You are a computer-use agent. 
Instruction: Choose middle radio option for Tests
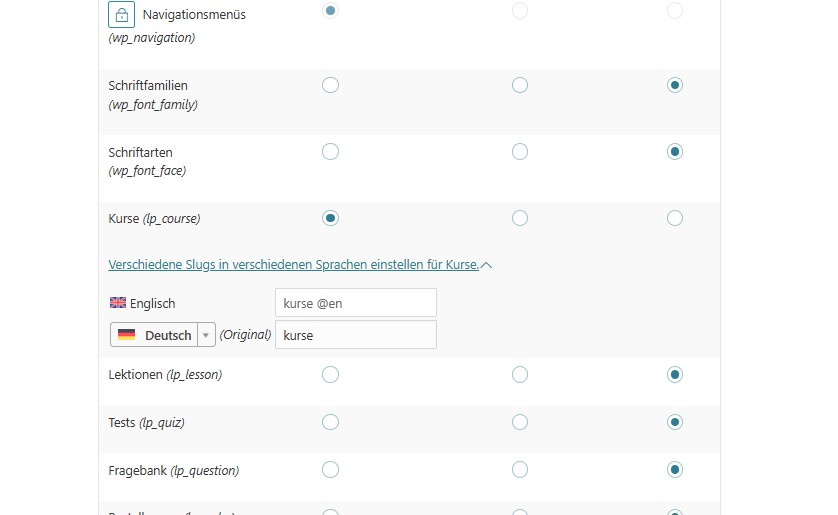coord(520,422)
